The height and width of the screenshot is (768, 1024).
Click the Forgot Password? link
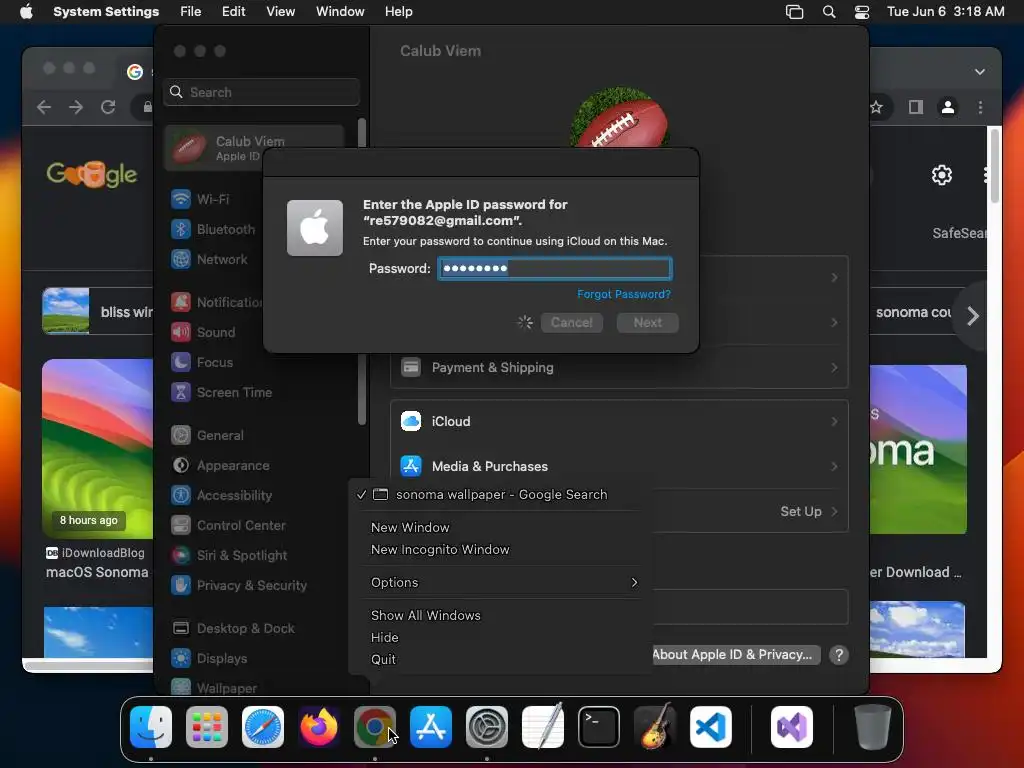click(x=624, y=295)
